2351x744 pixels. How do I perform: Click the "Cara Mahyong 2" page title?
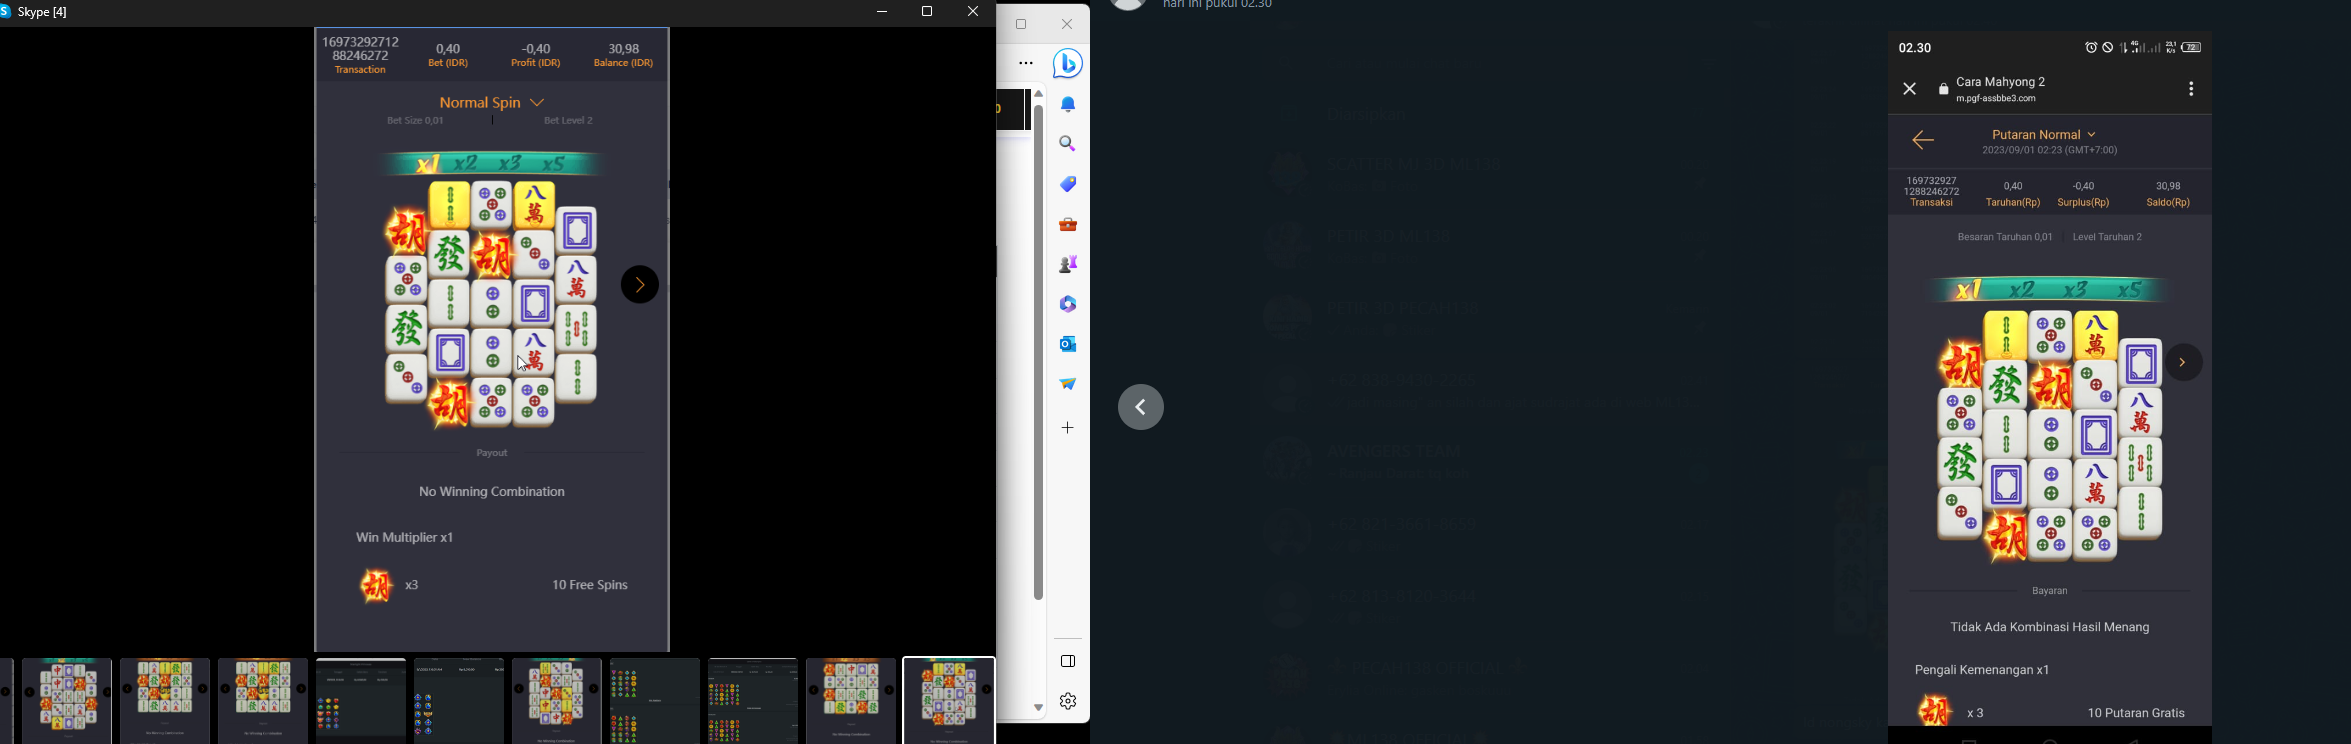tap(2001, 82)
